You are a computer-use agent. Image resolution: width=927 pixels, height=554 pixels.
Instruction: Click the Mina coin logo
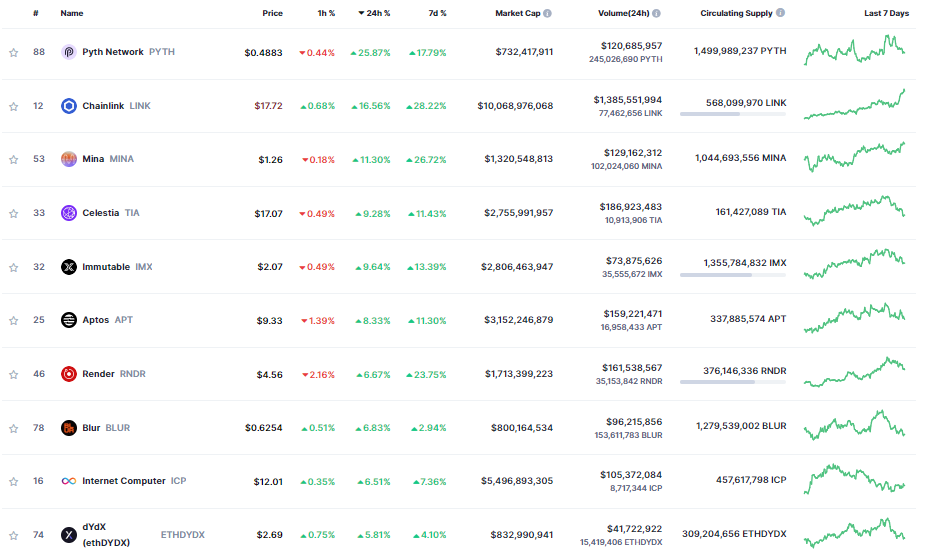pos(69,159)
